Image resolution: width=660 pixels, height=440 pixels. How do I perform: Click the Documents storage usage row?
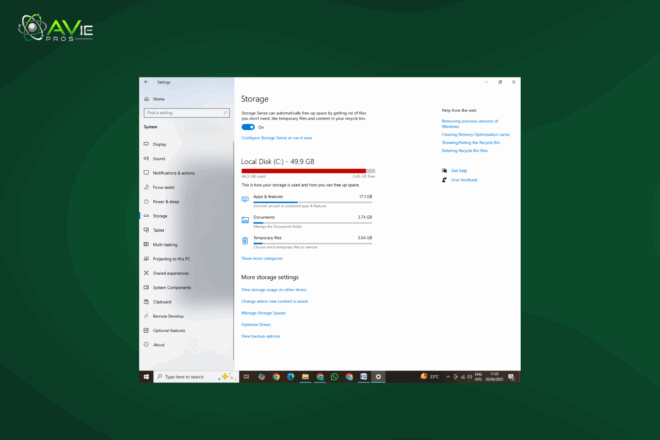click(307, 221)
